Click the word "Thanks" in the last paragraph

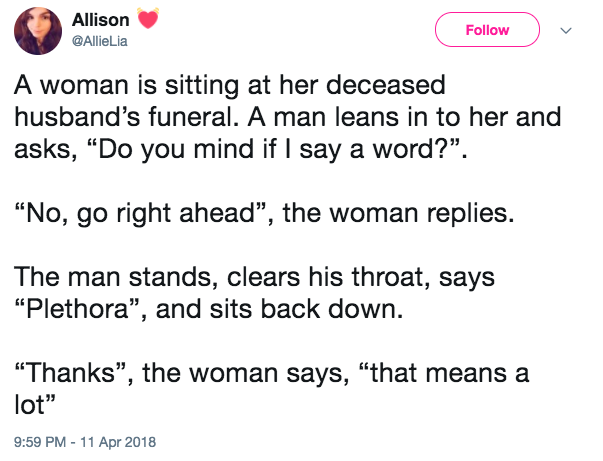tap(72, 375)
